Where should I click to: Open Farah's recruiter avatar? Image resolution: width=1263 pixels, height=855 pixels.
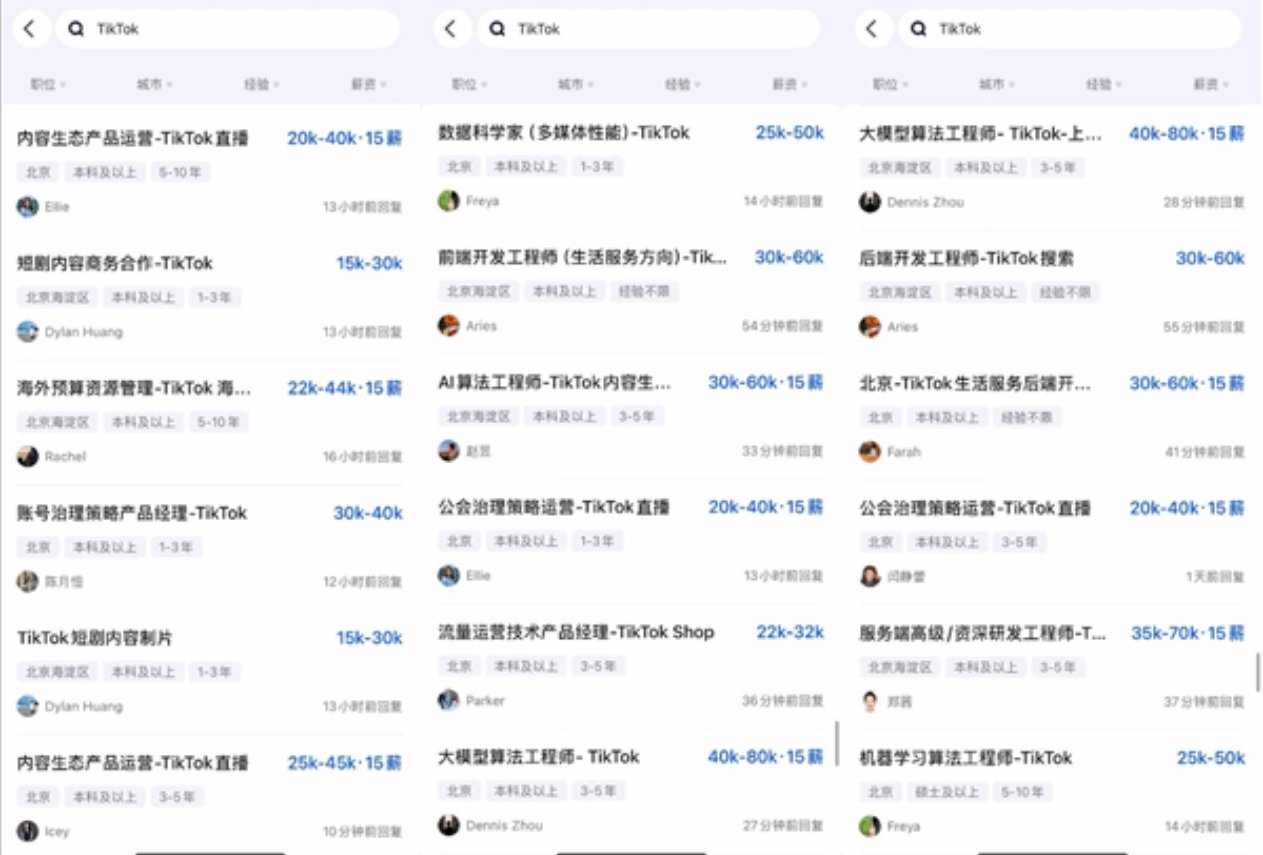click(x=870, y=451)
